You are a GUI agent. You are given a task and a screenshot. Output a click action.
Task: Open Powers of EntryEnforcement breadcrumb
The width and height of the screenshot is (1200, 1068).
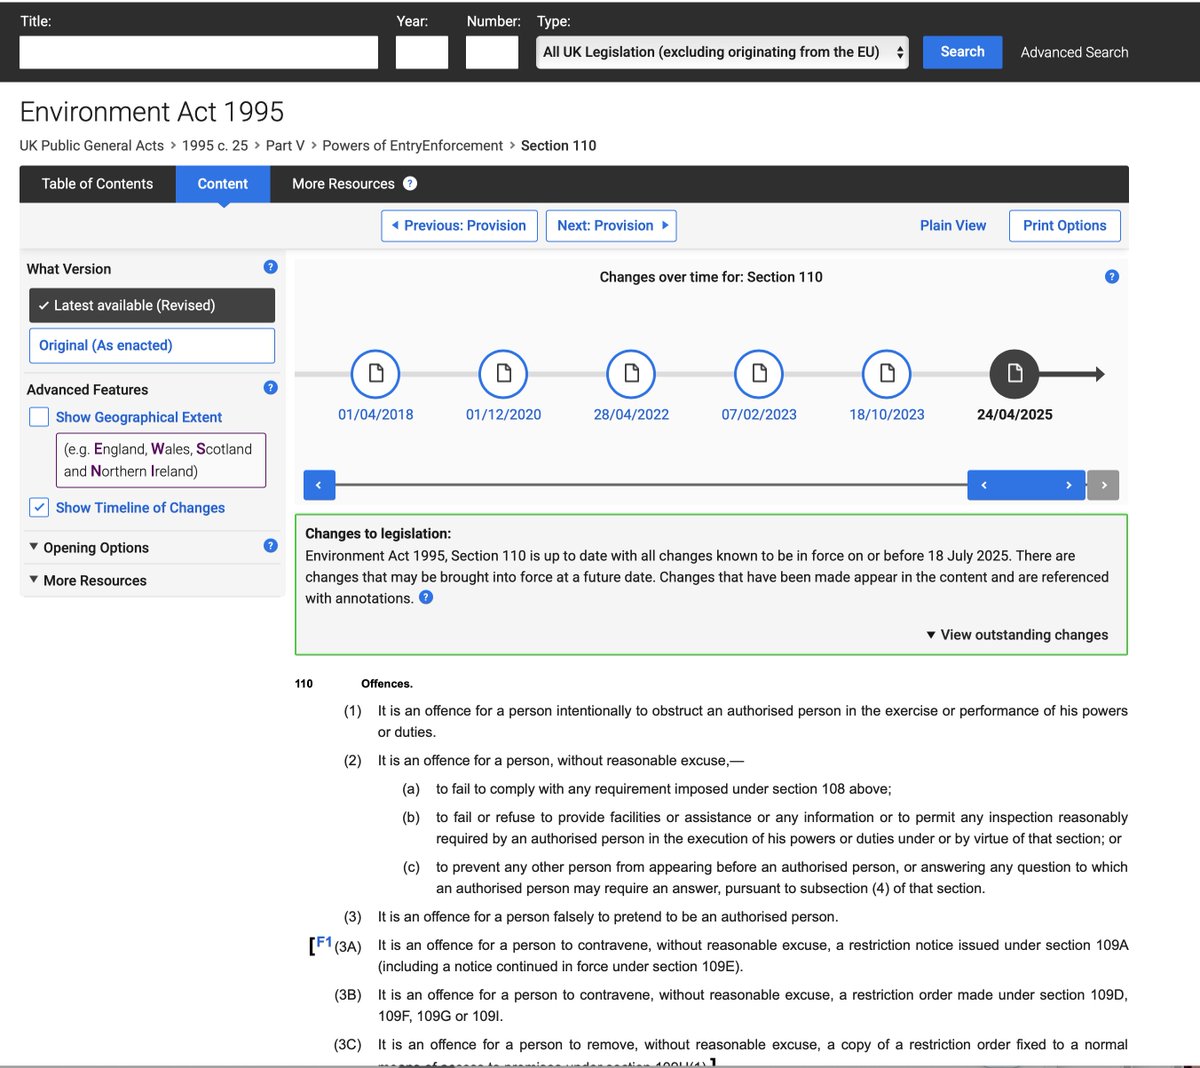[x=413, y=146]
